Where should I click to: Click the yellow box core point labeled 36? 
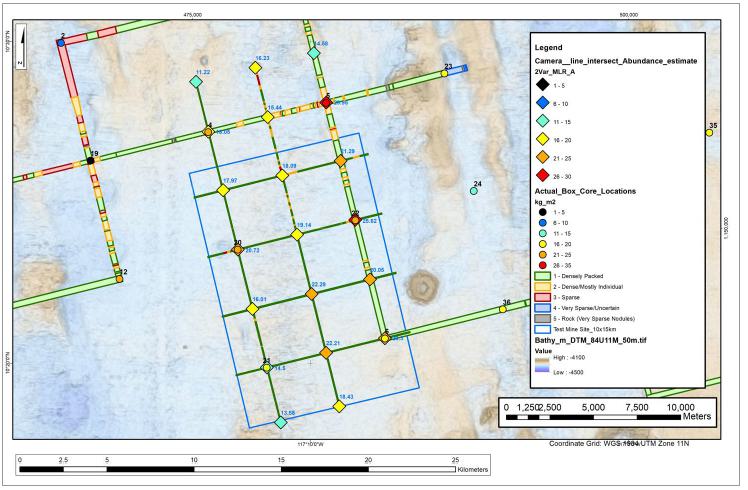tap(503, 310)
